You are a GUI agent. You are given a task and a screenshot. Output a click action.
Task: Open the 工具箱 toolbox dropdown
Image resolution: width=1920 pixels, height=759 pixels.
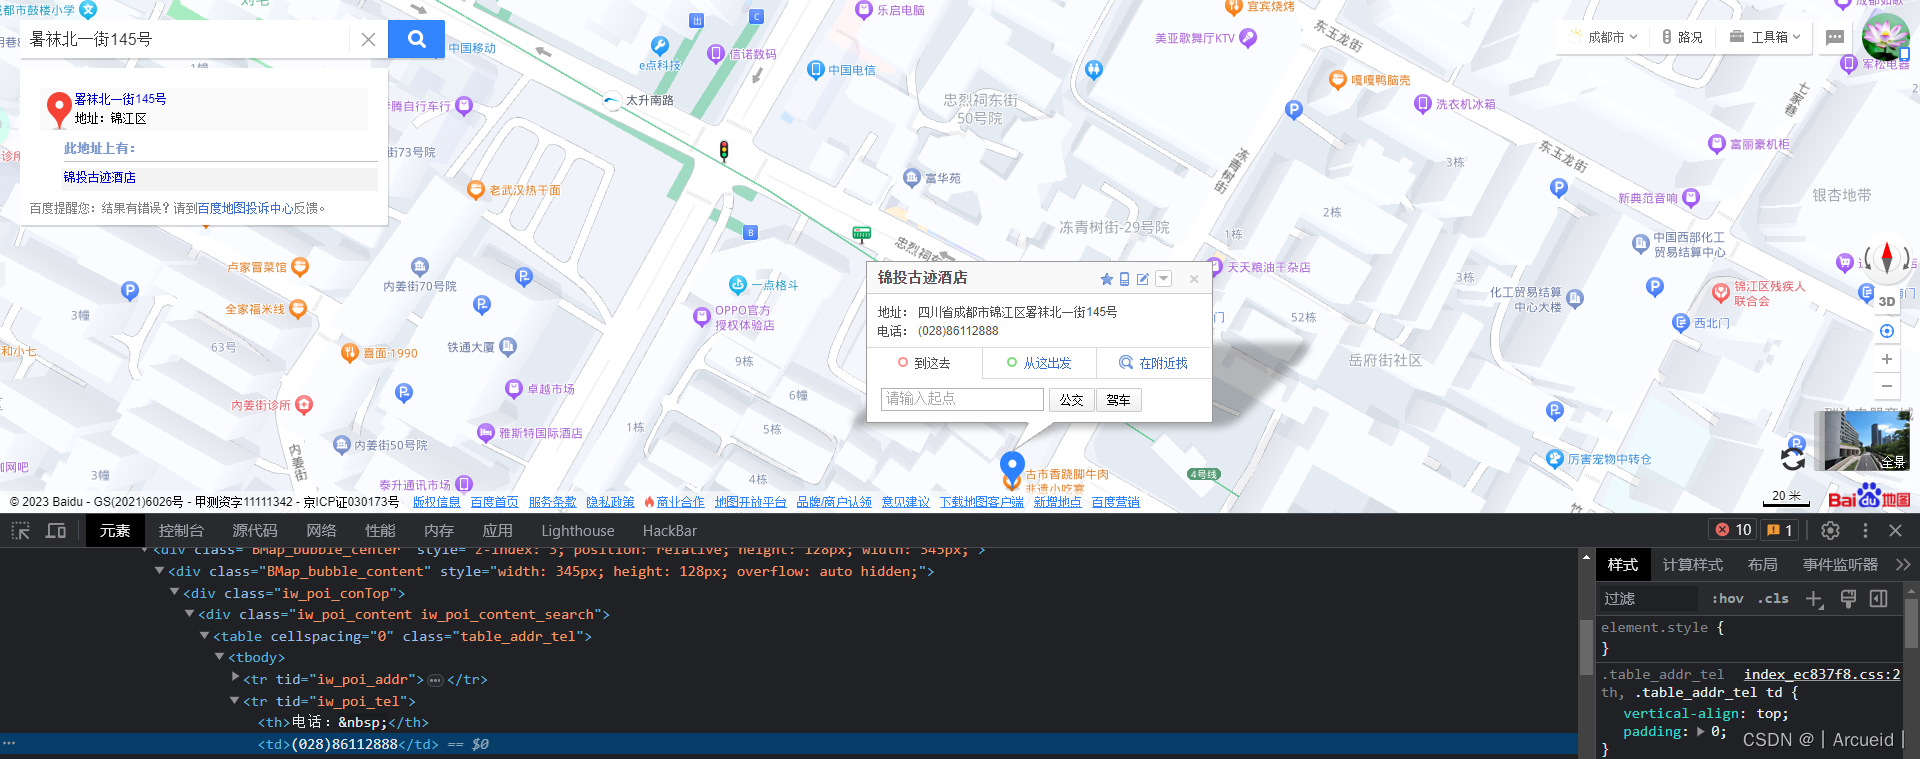pos(1764,37)
